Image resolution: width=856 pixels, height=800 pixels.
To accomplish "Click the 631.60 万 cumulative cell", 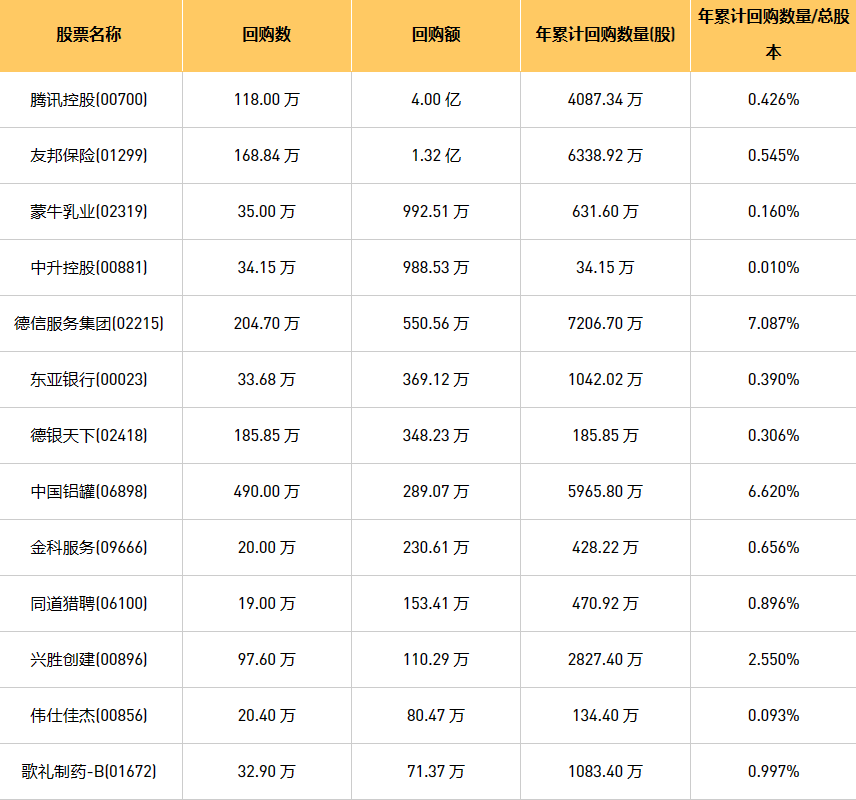I will click(605, 211).
